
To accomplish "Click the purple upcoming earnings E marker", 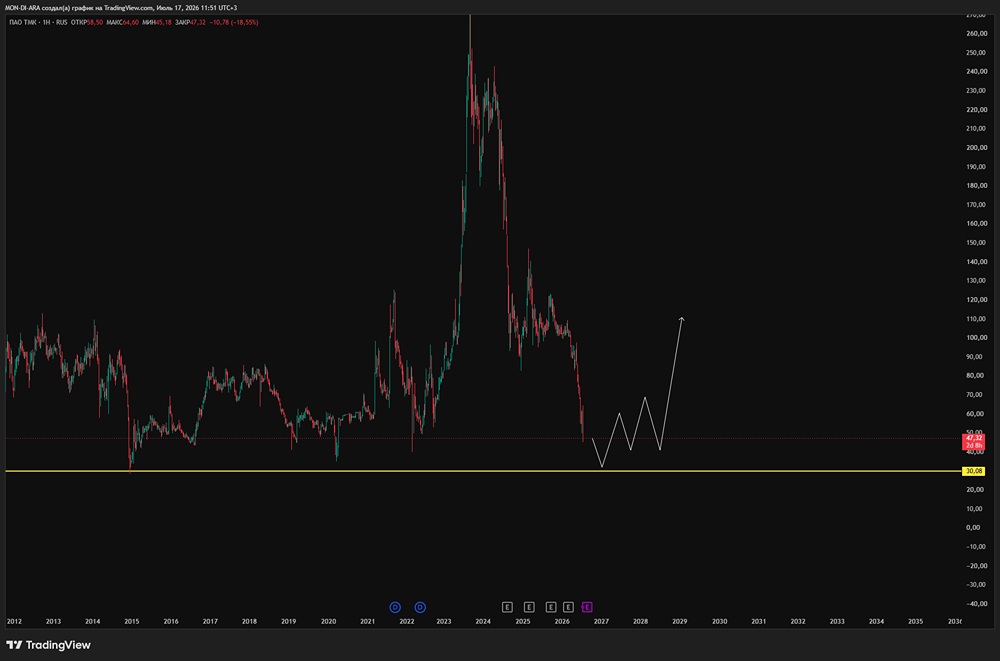I will tap(587, 607).
